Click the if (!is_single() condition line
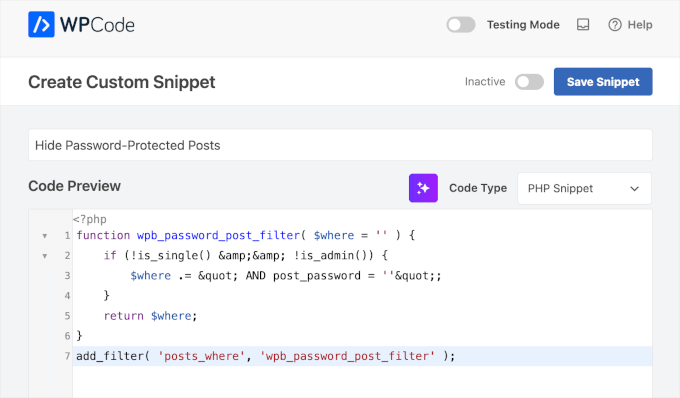Viewport: 680px width, 398px height. (x=245, y=256)
